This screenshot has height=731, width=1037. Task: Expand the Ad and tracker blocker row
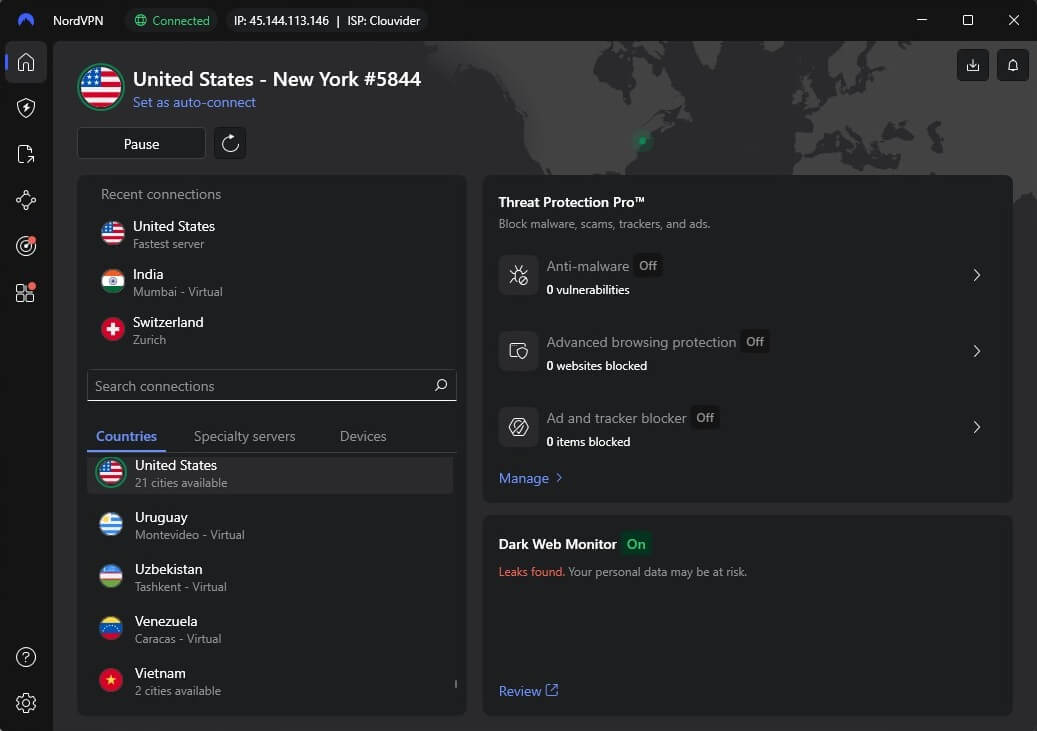pos(977,427)
